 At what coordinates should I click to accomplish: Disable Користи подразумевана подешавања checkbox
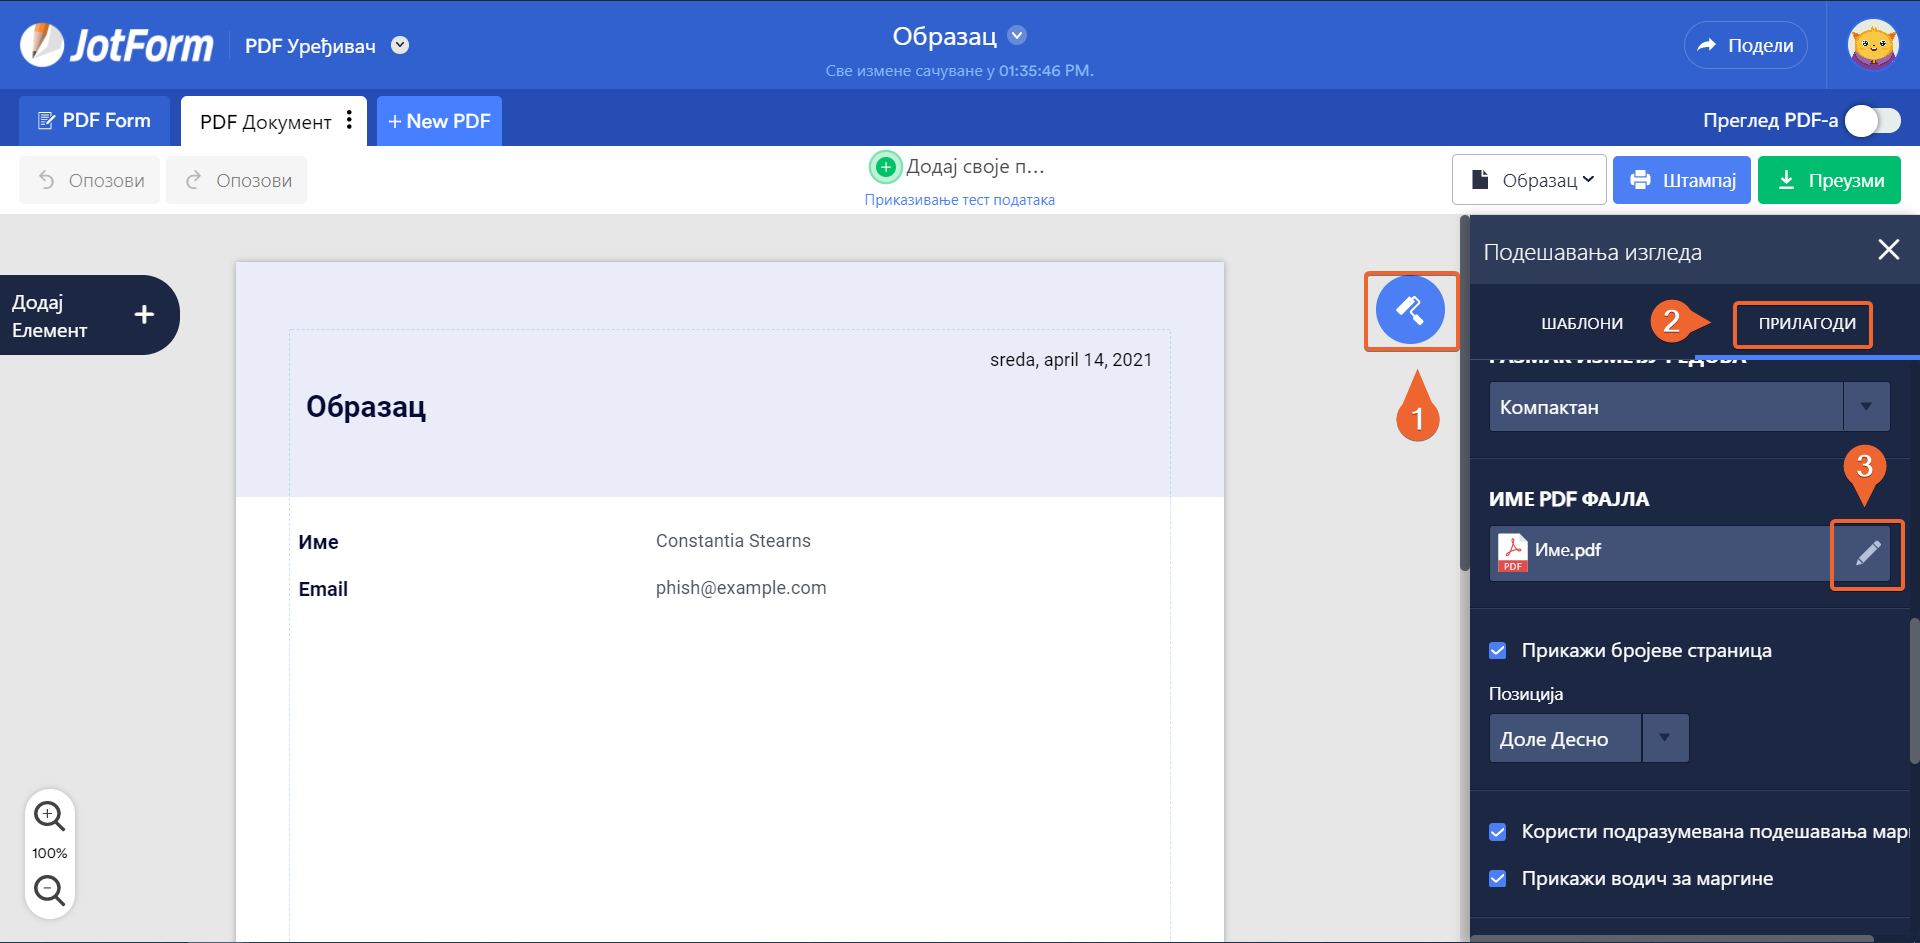pyautogui.click(x=1497, y=832)
